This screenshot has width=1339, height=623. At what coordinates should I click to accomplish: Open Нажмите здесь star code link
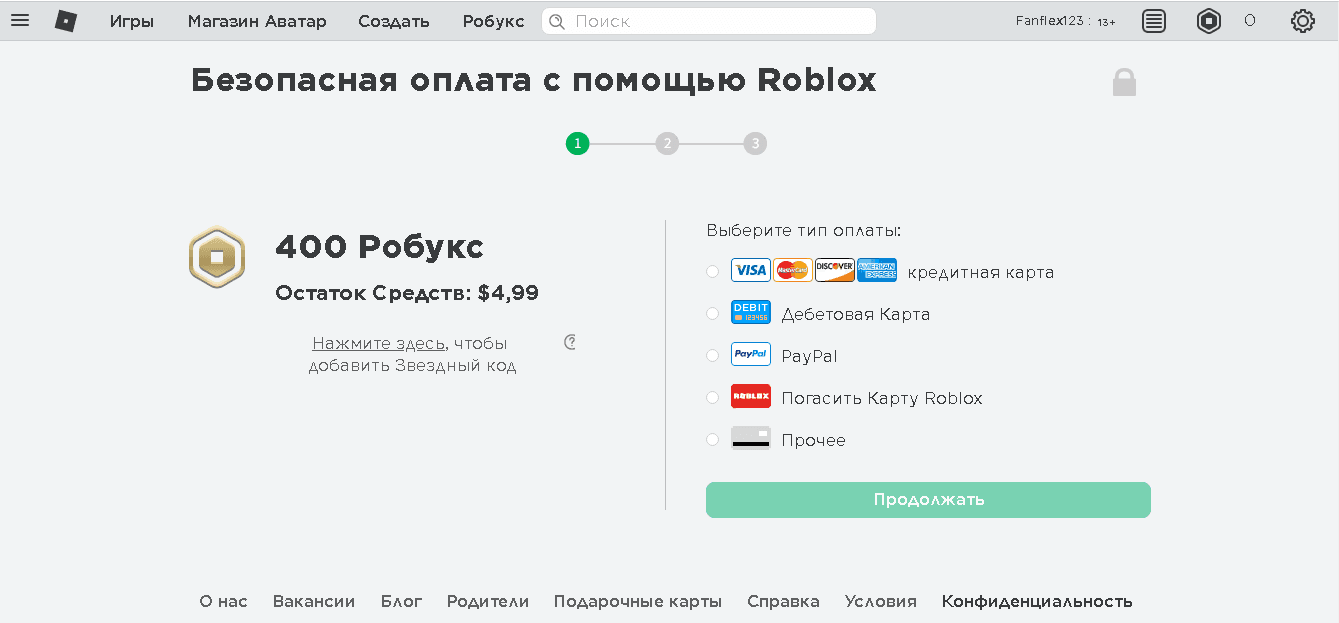(x=378, y=342)
